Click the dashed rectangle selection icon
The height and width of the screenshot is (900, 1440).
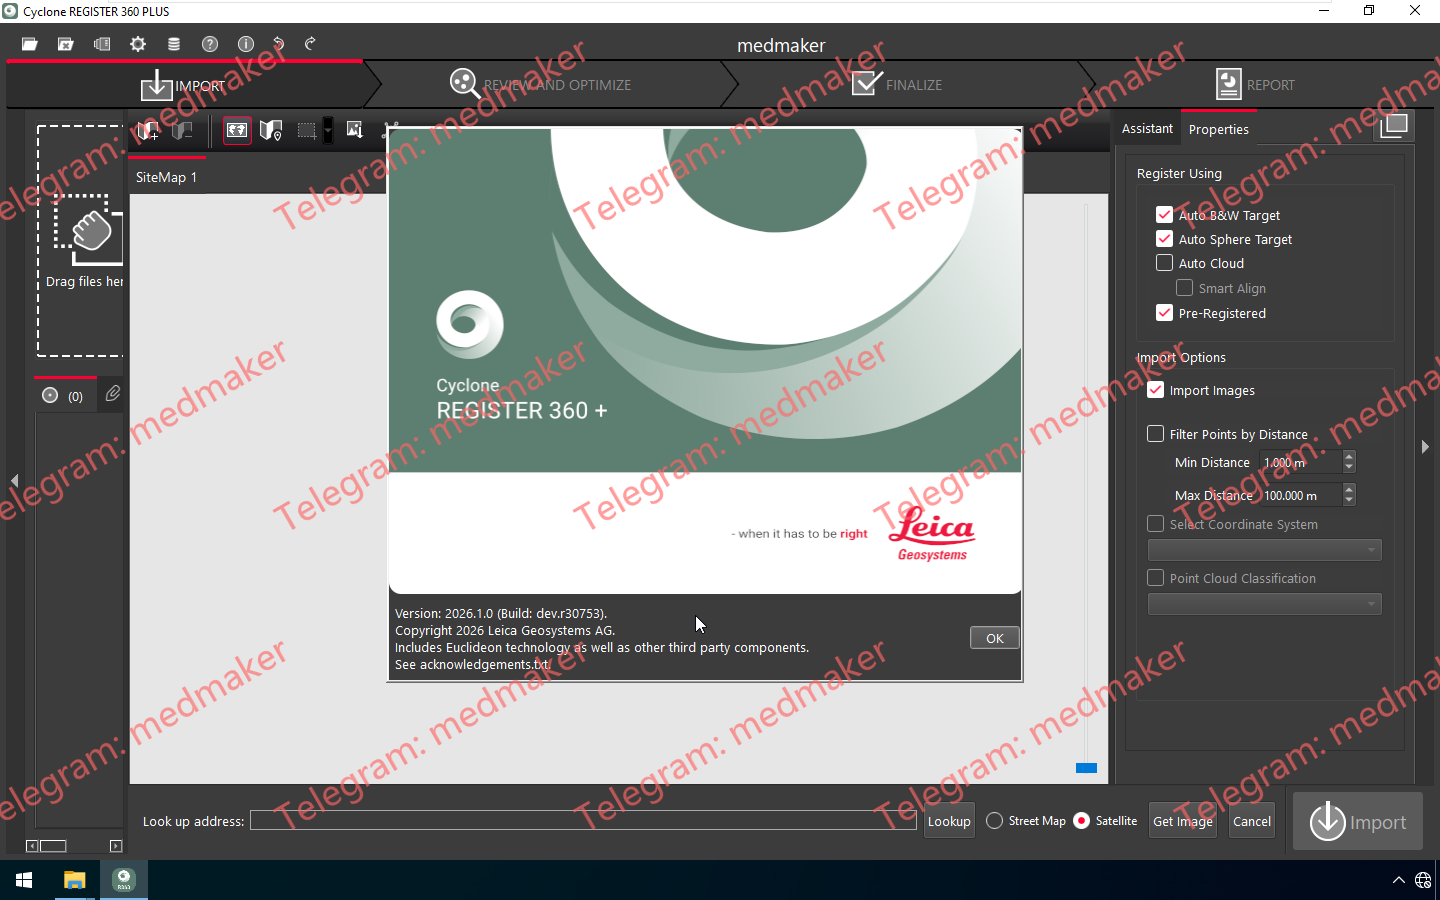[306, 130]
